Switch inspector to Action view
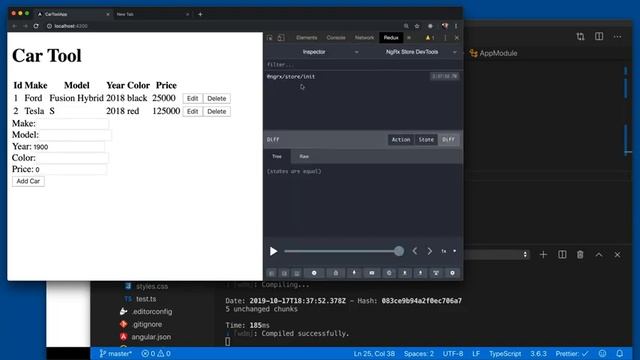 tap(400, 140)
